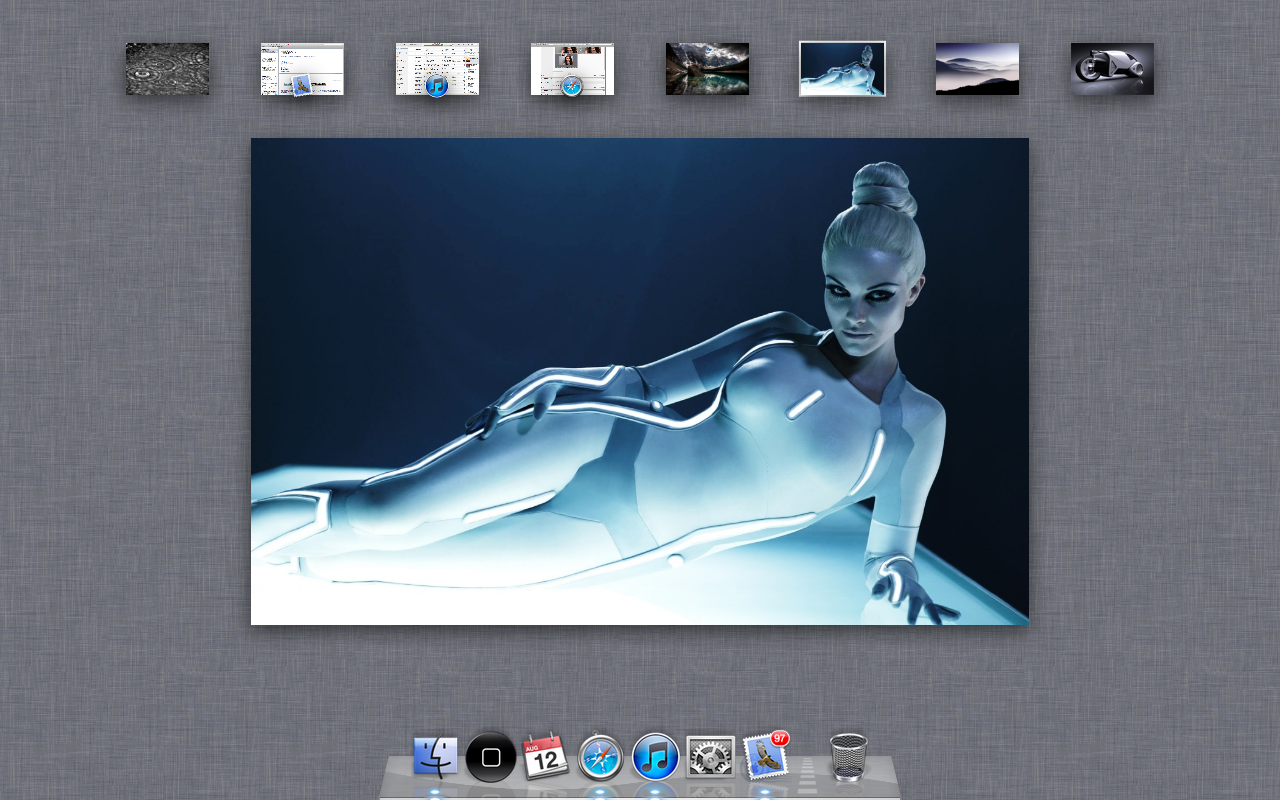Launch Safari from the dock
The width and height of the screenshot is (1280, 800).
pos(601,758)
